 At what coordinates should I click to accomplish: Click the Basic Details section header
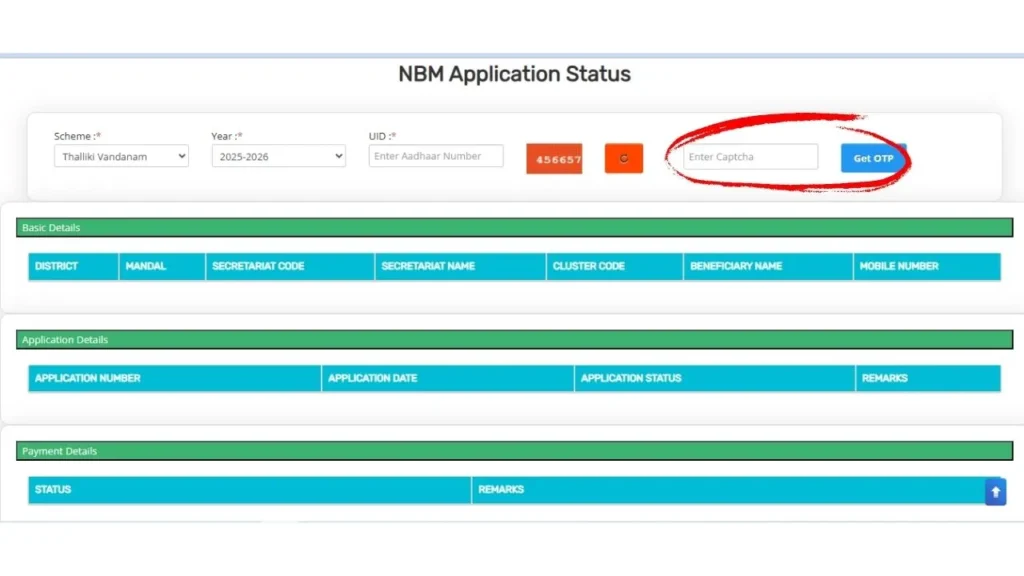click(x=515, y=227)
